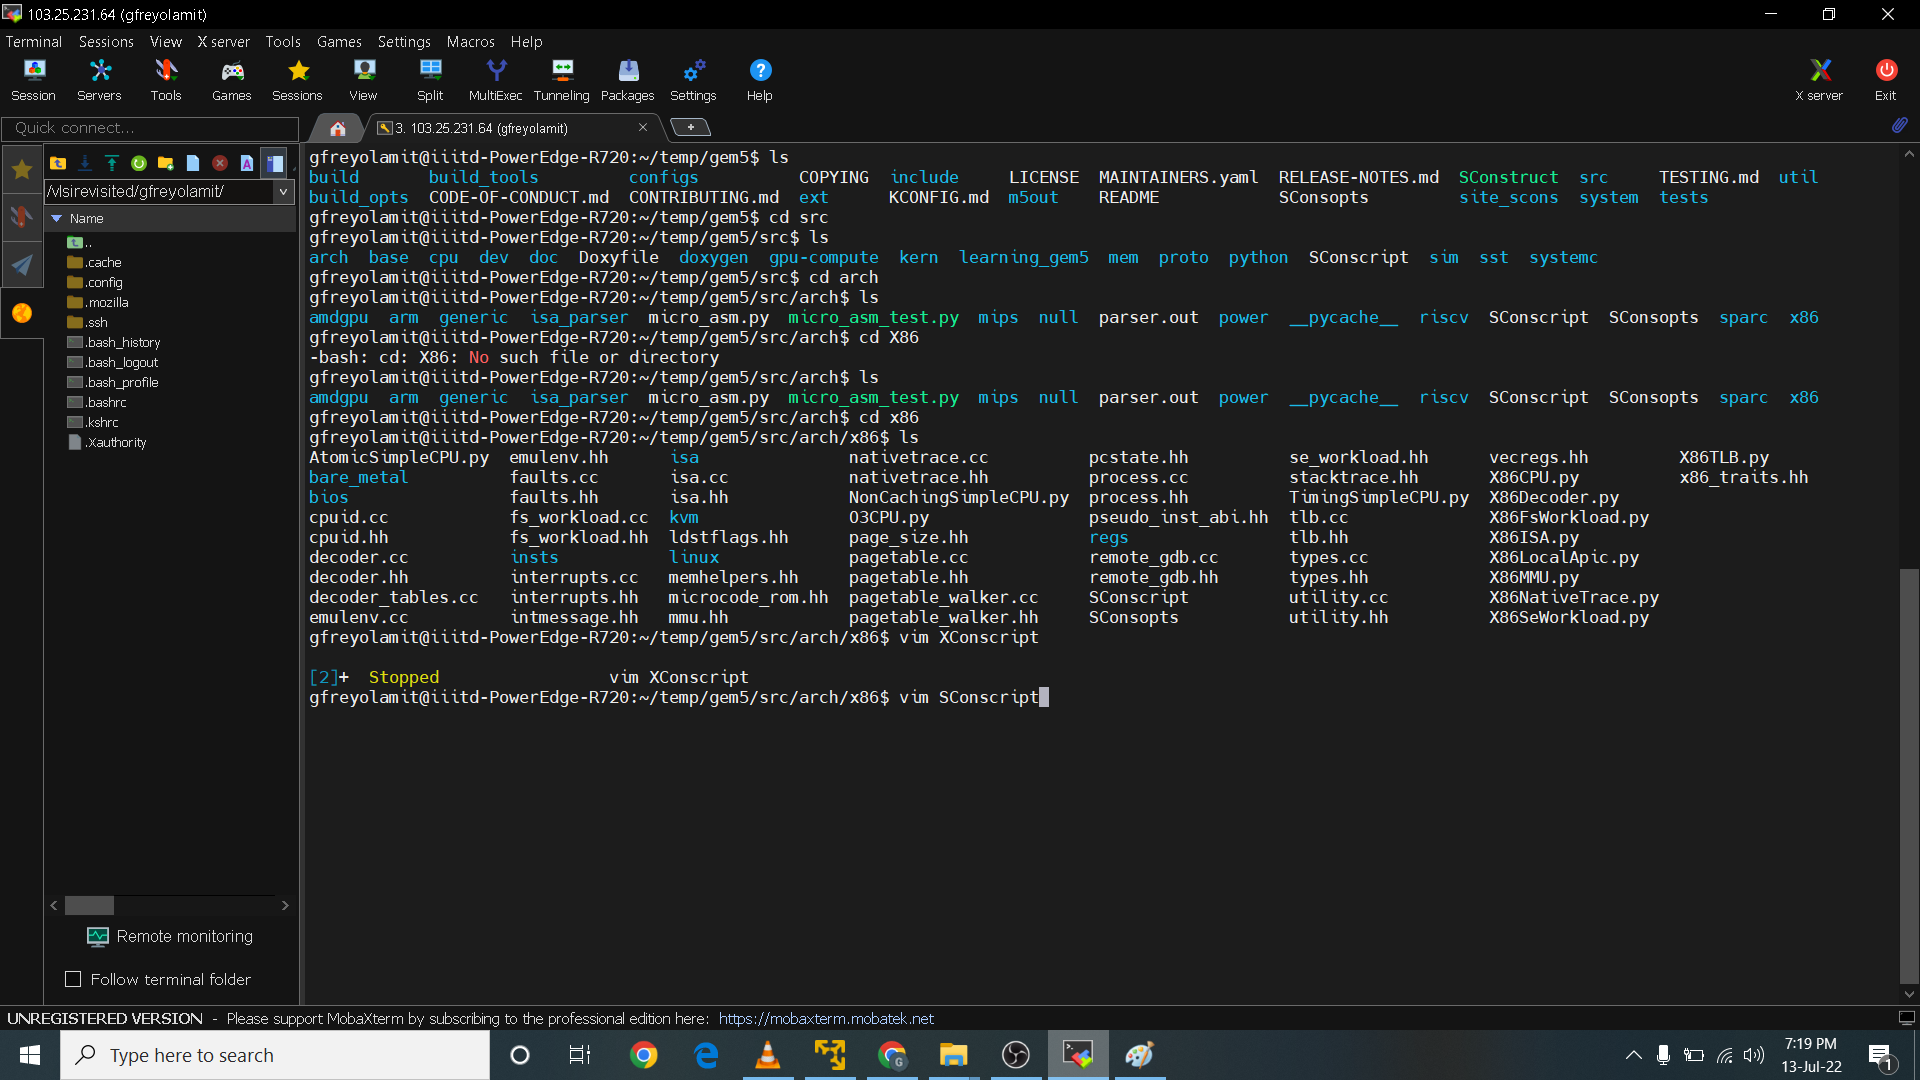The width and height of the screenshot is (1920, 1080).
Task: Open the mobaxterm.mobatek.net link
Action: pos(826,1018)
